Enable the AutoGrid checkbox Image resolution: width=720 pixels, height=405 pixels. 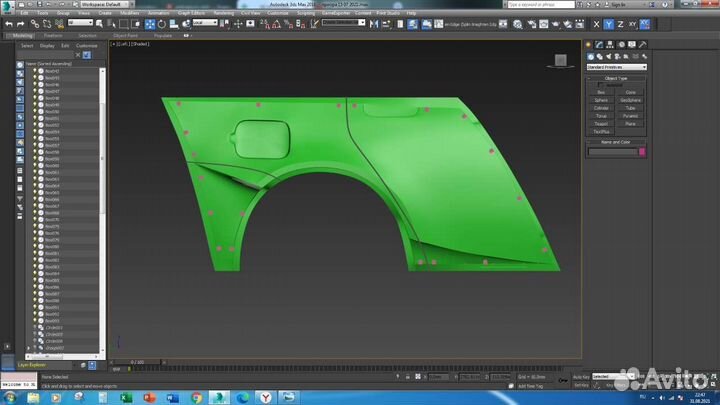pyautogui.click(x=601, y=85)
